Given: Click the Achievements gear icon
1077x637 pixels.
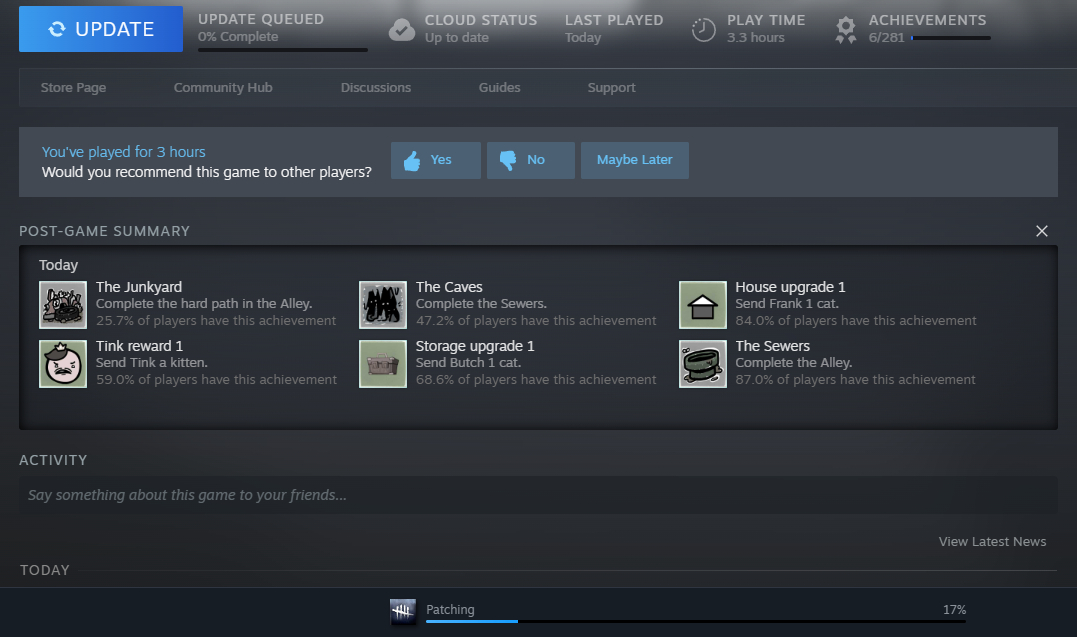Looking at the screenshot, I should [846, 29].
